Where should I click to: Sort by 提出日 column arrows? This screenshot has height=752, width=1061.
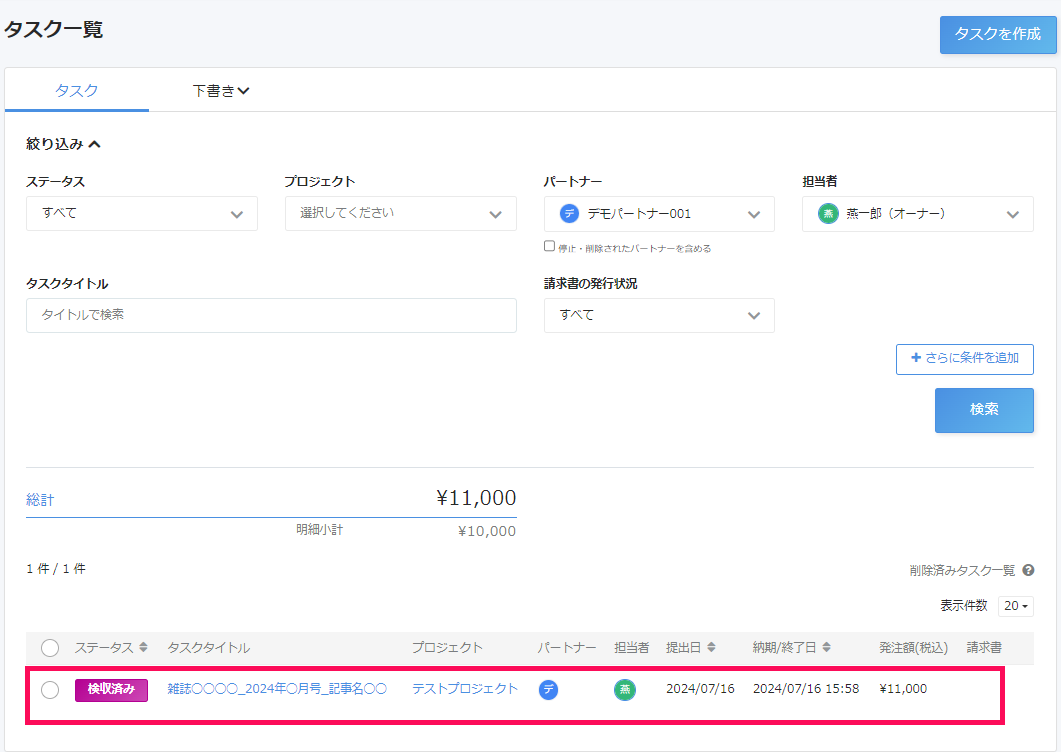tap(711, 648)
